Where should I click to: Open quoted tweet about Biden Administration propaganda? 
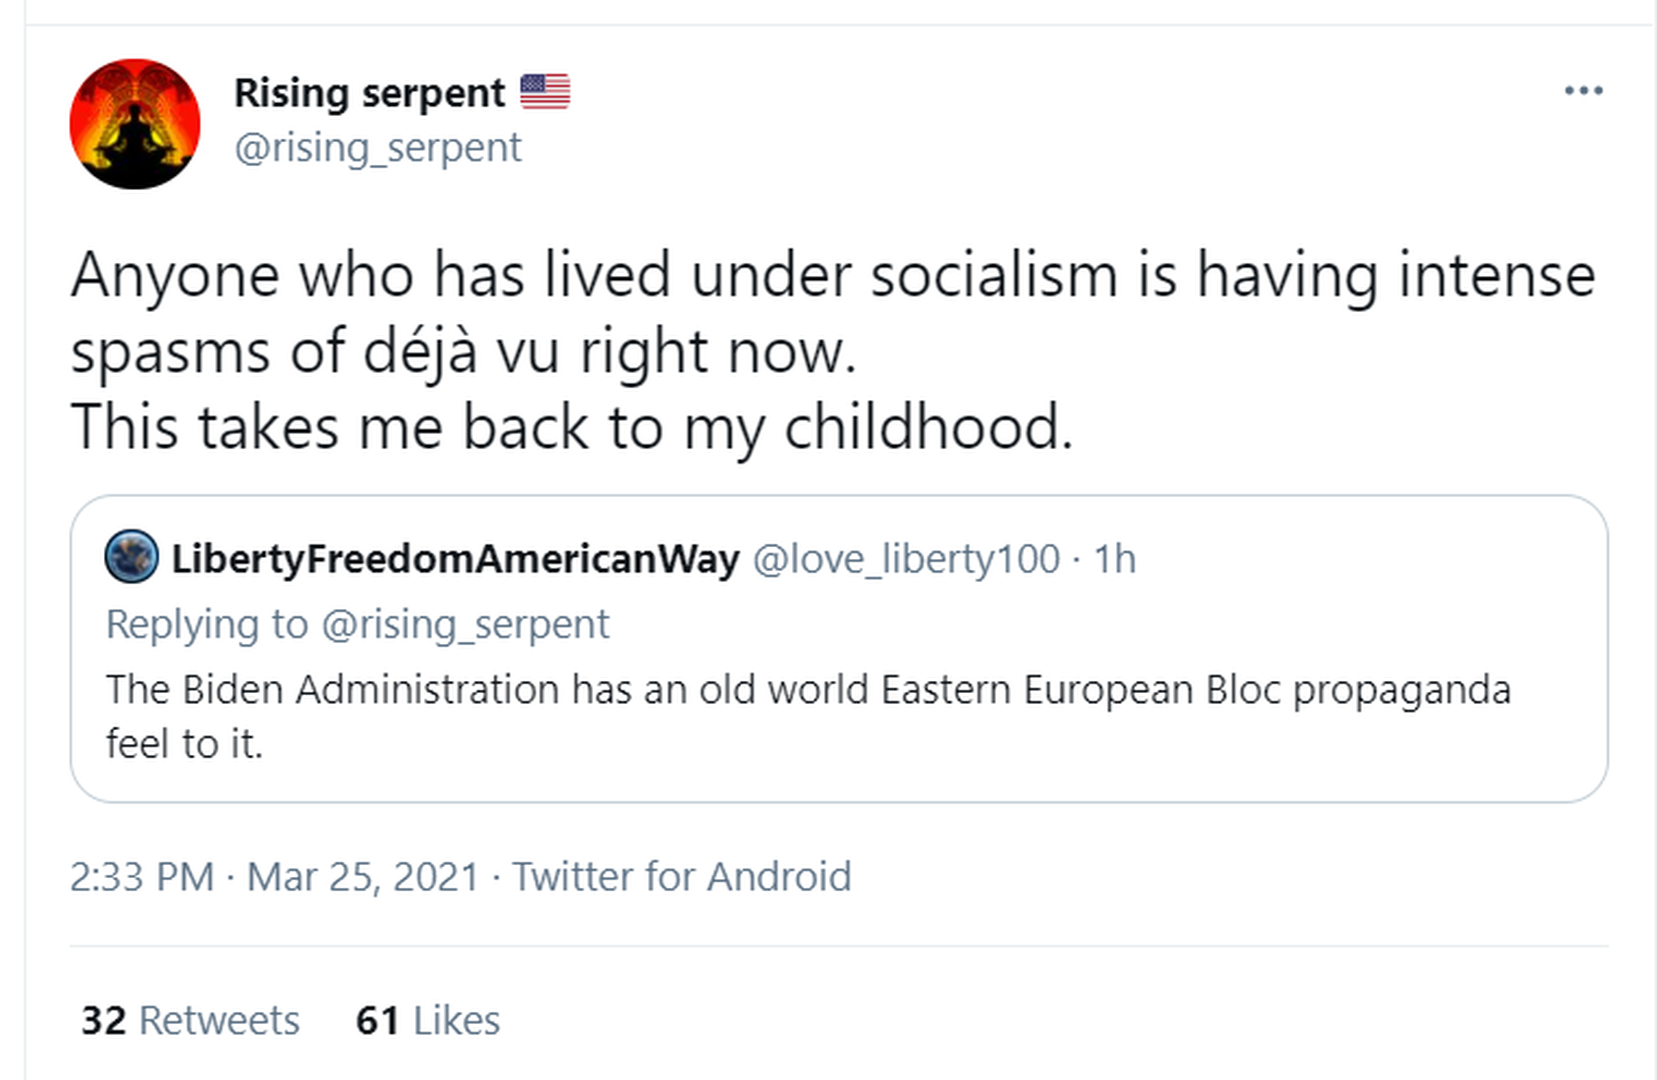coord(808,690)
